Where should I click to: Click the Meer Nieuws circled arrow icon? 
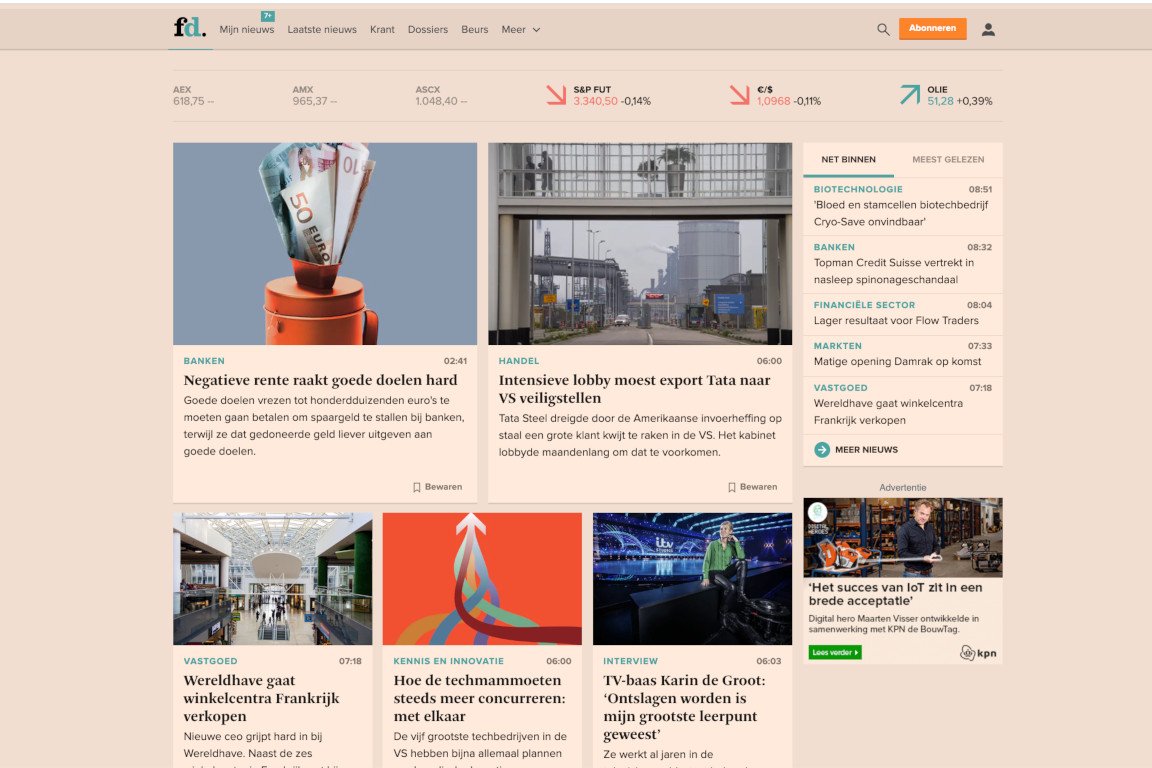[822, 450]
